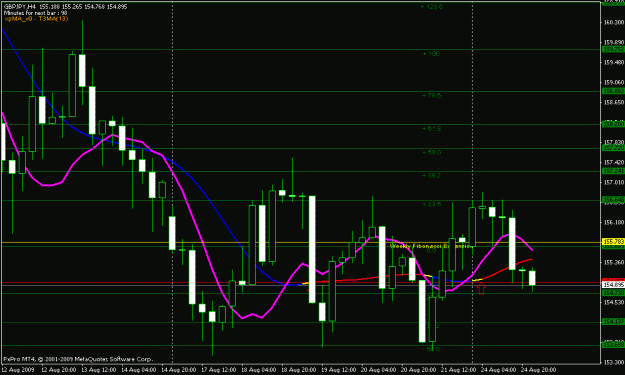Click the 155.360 price scale value
The width and height of the screenshot is (625, 375).
coord(614,263)
